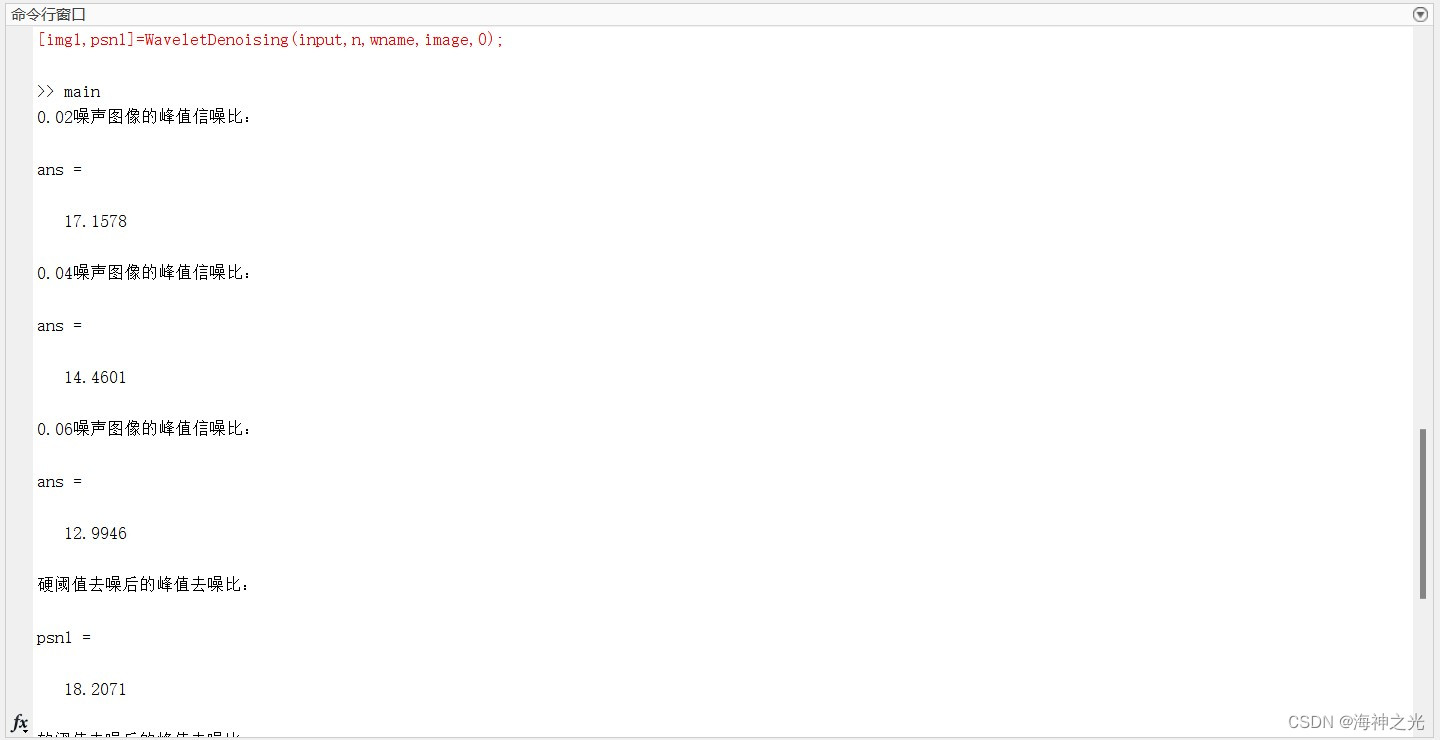Open the command window actions dropdown arrow
This screenshot has height=740, width=1440.
[1420, 14]
